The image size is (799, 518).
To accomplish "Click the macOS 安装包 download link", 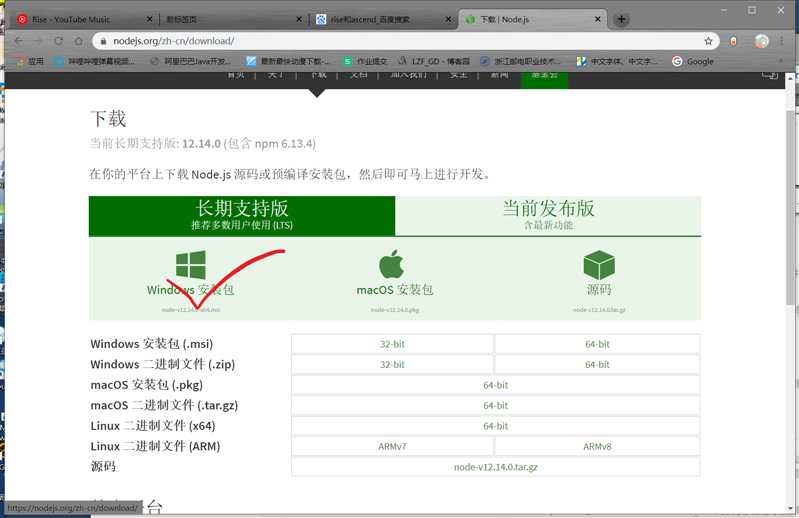I will point(395,290).
